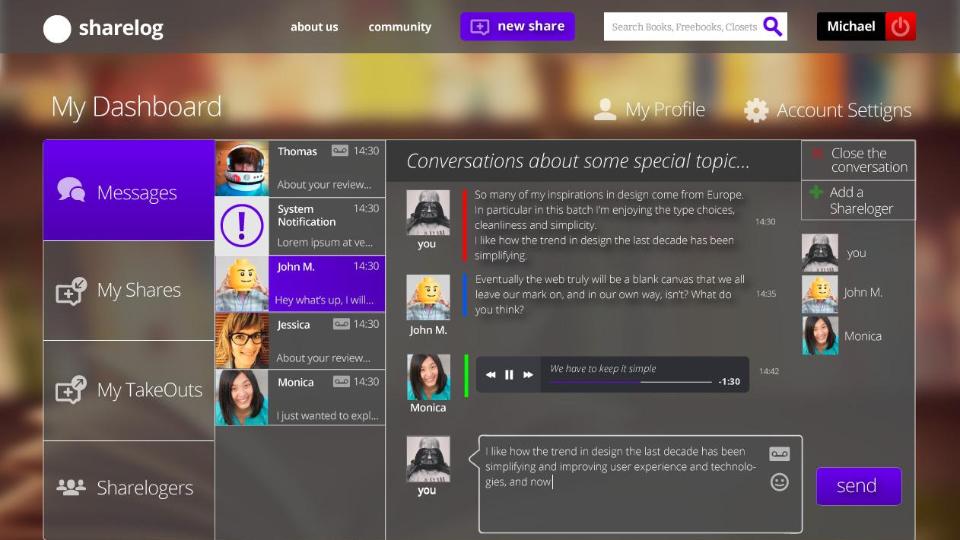Click the search books input field

pyautogui.click(x=683, y=27)
